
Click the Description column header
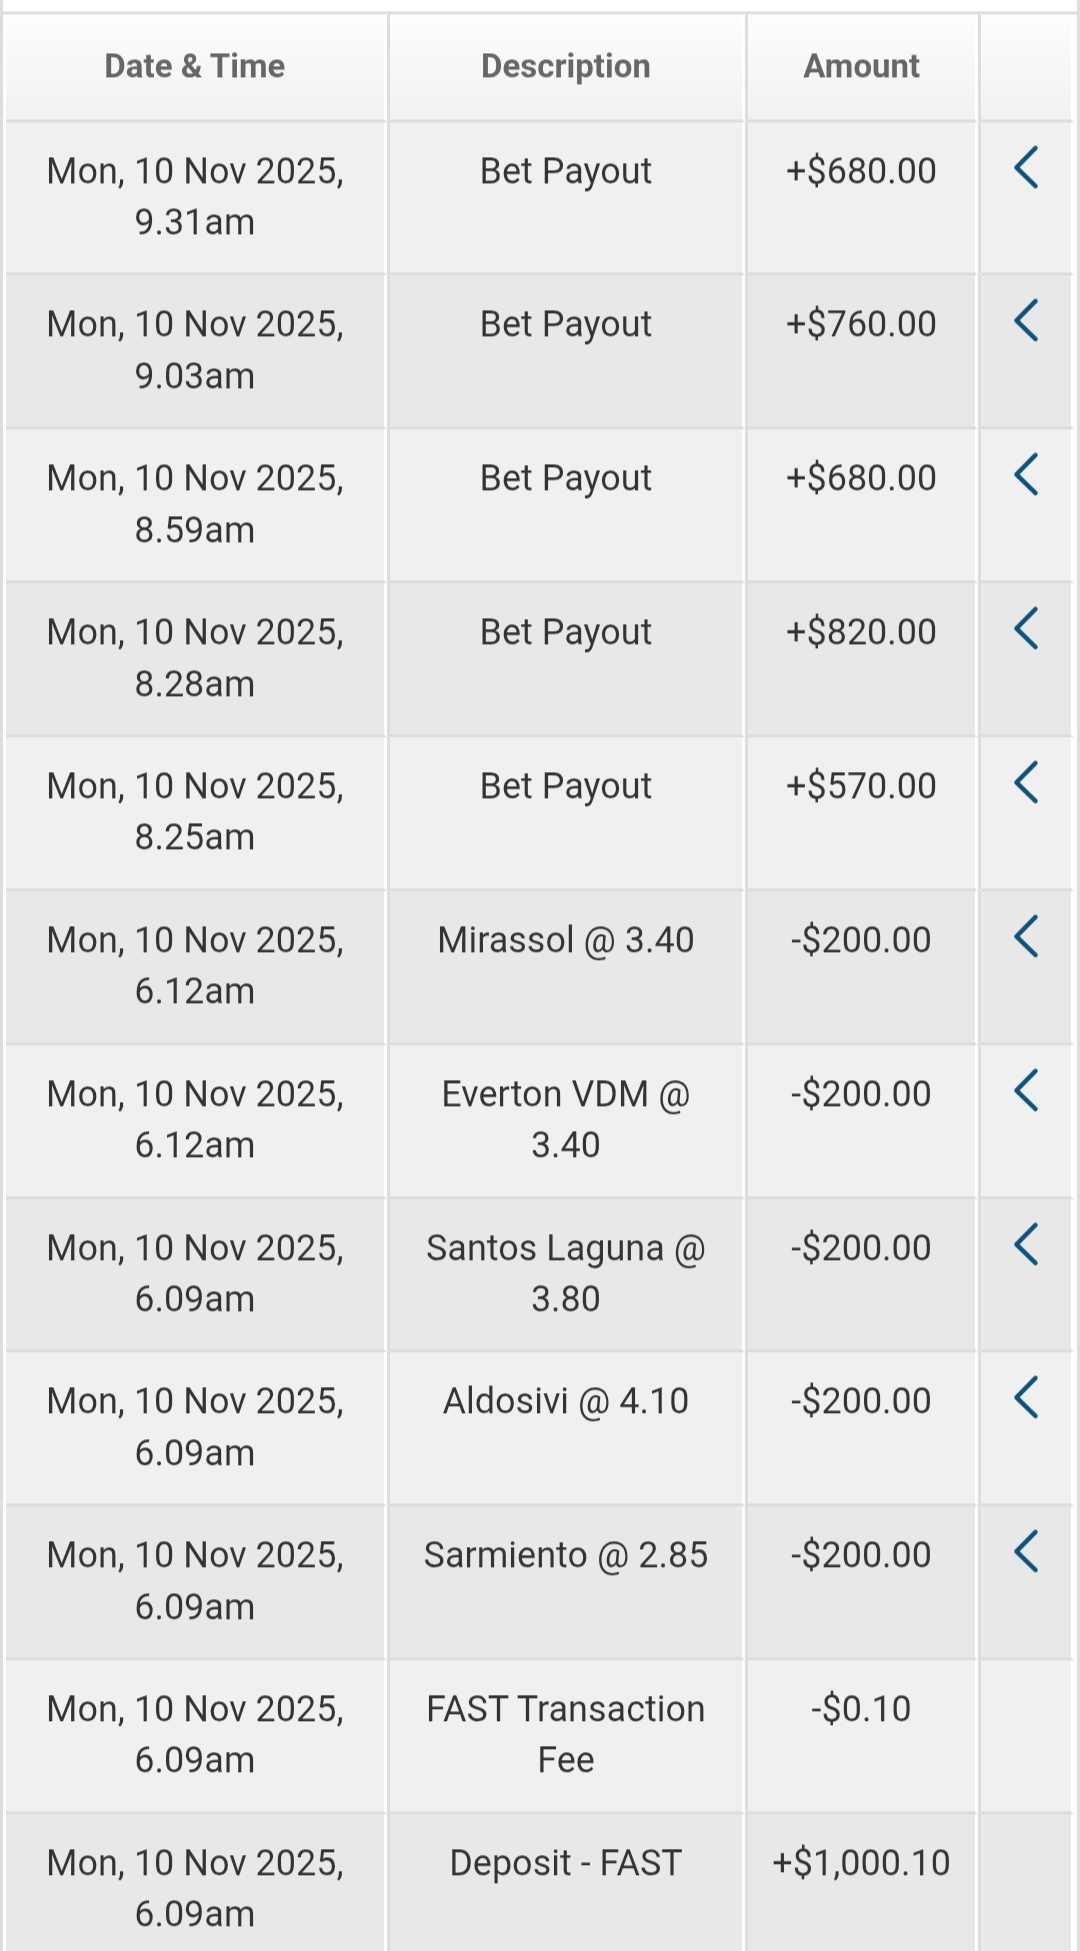pos(565,66)
